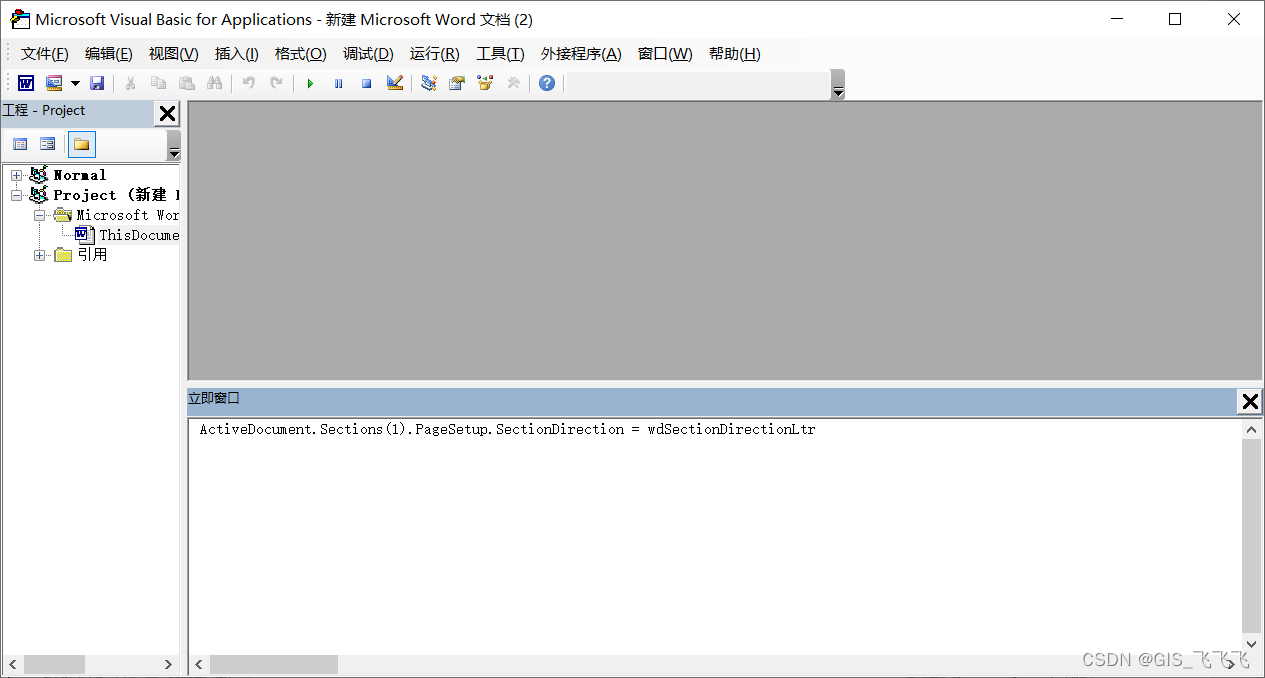Screen dimensions: 1265x678
Task: Click the Toolbox wrench icon
Action: (x=513, y=83)
